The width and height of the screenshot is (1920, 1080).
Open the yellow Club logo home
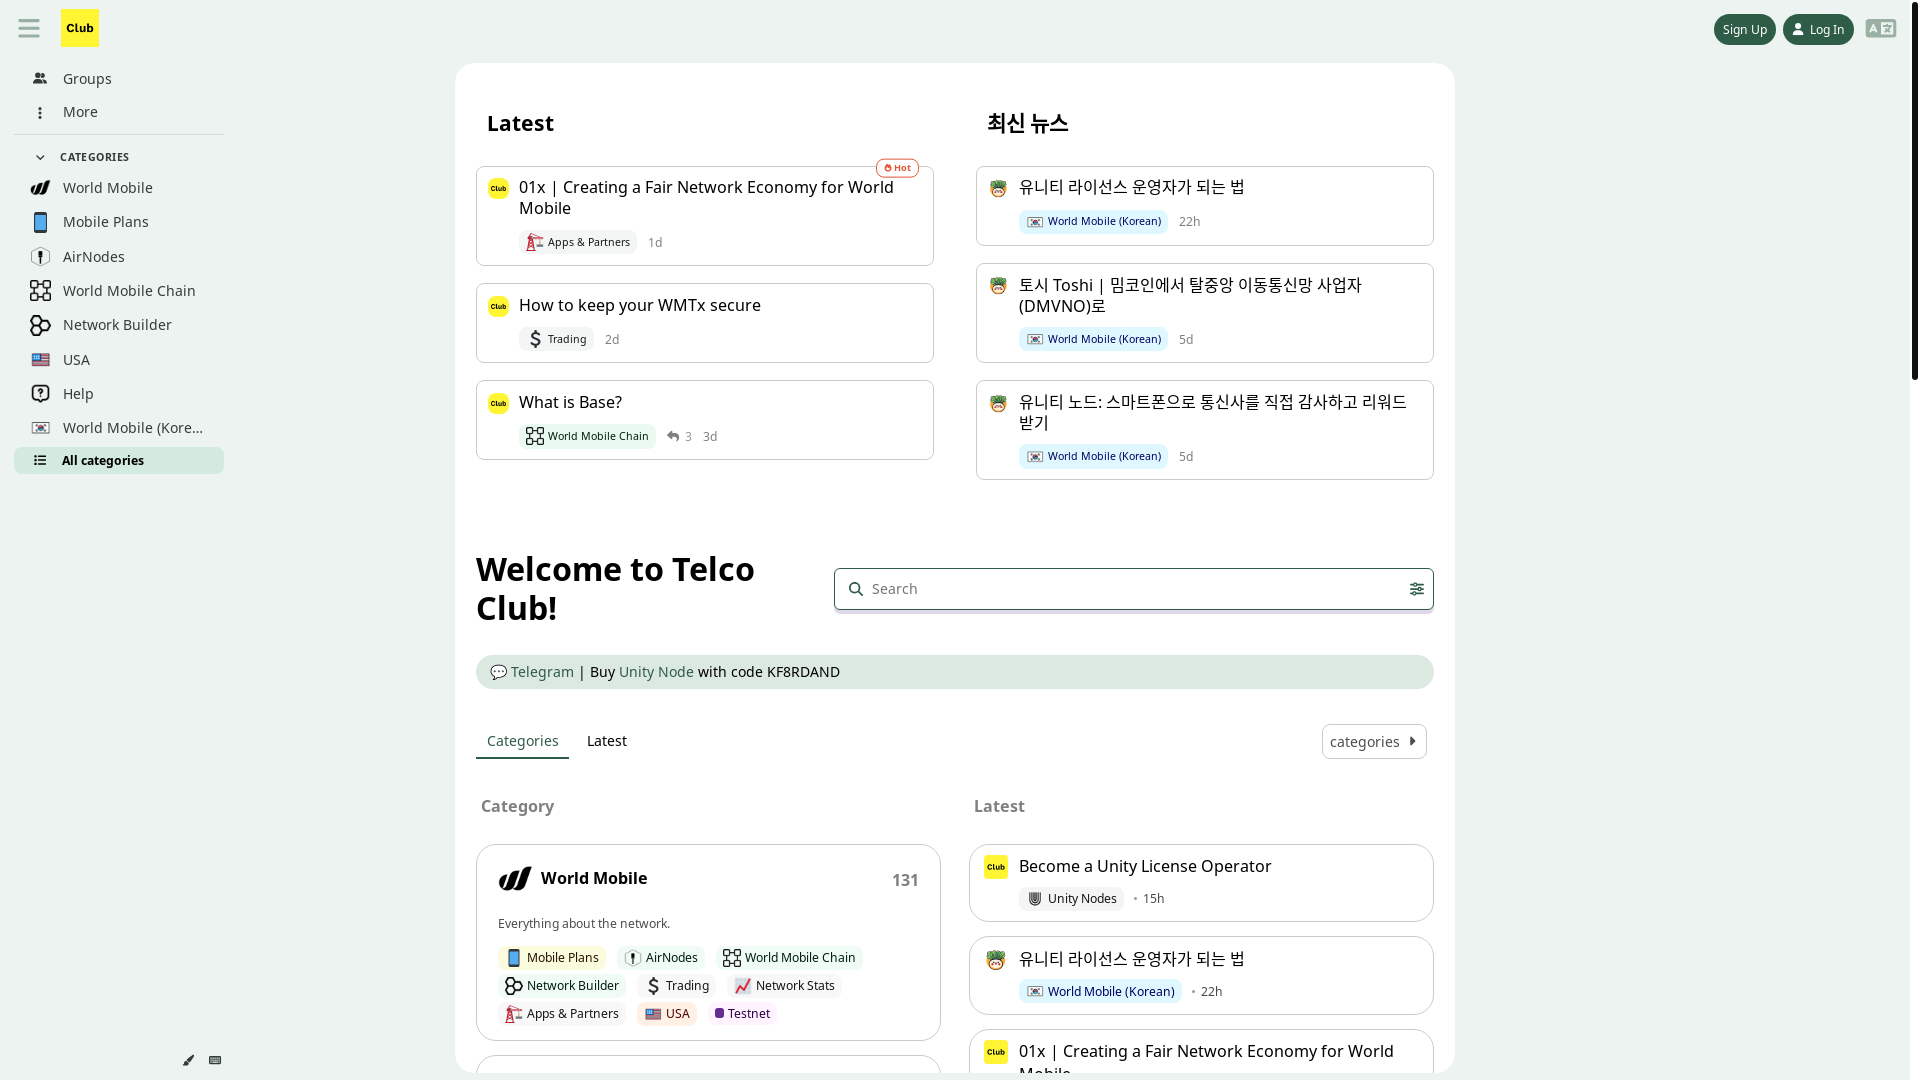80,28
